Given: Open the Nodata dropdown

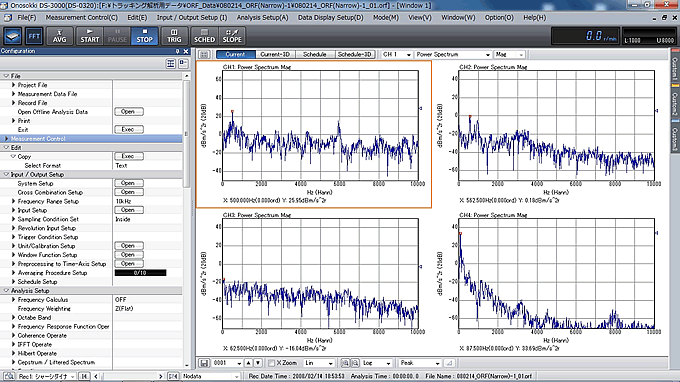Looking at the screenshot, I should (x=211, y=376).
